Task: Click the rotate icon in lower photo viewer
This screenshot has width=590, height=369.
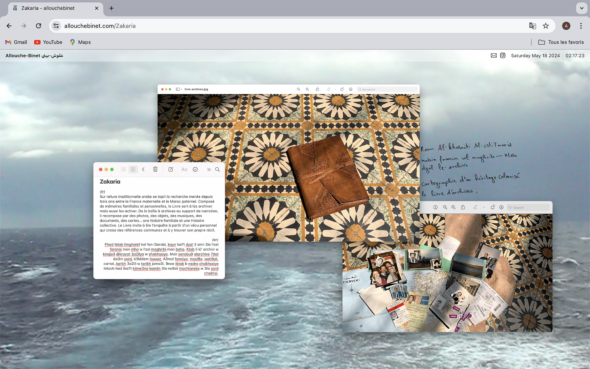Action: 493,207
